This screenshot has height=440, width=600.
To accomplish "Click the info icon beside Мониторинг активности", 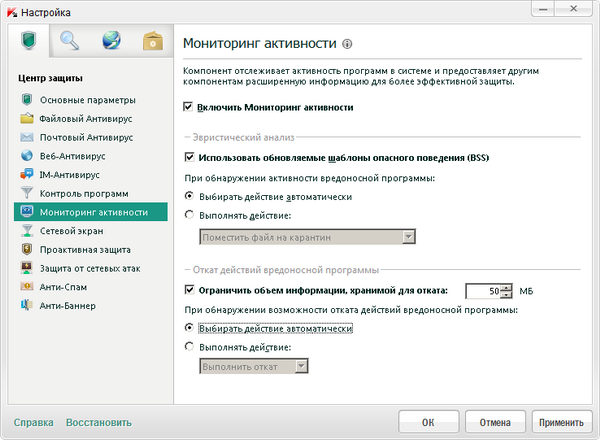I will point(347,44).
